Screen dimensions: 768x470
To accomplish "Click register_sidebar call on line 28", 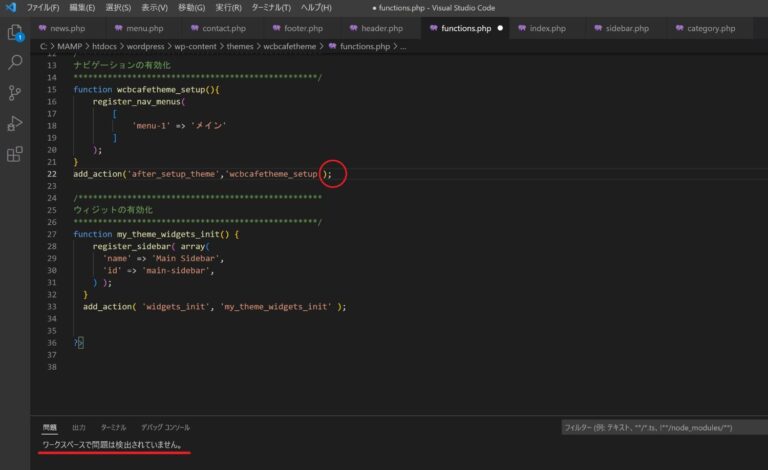I will [132, 246].
